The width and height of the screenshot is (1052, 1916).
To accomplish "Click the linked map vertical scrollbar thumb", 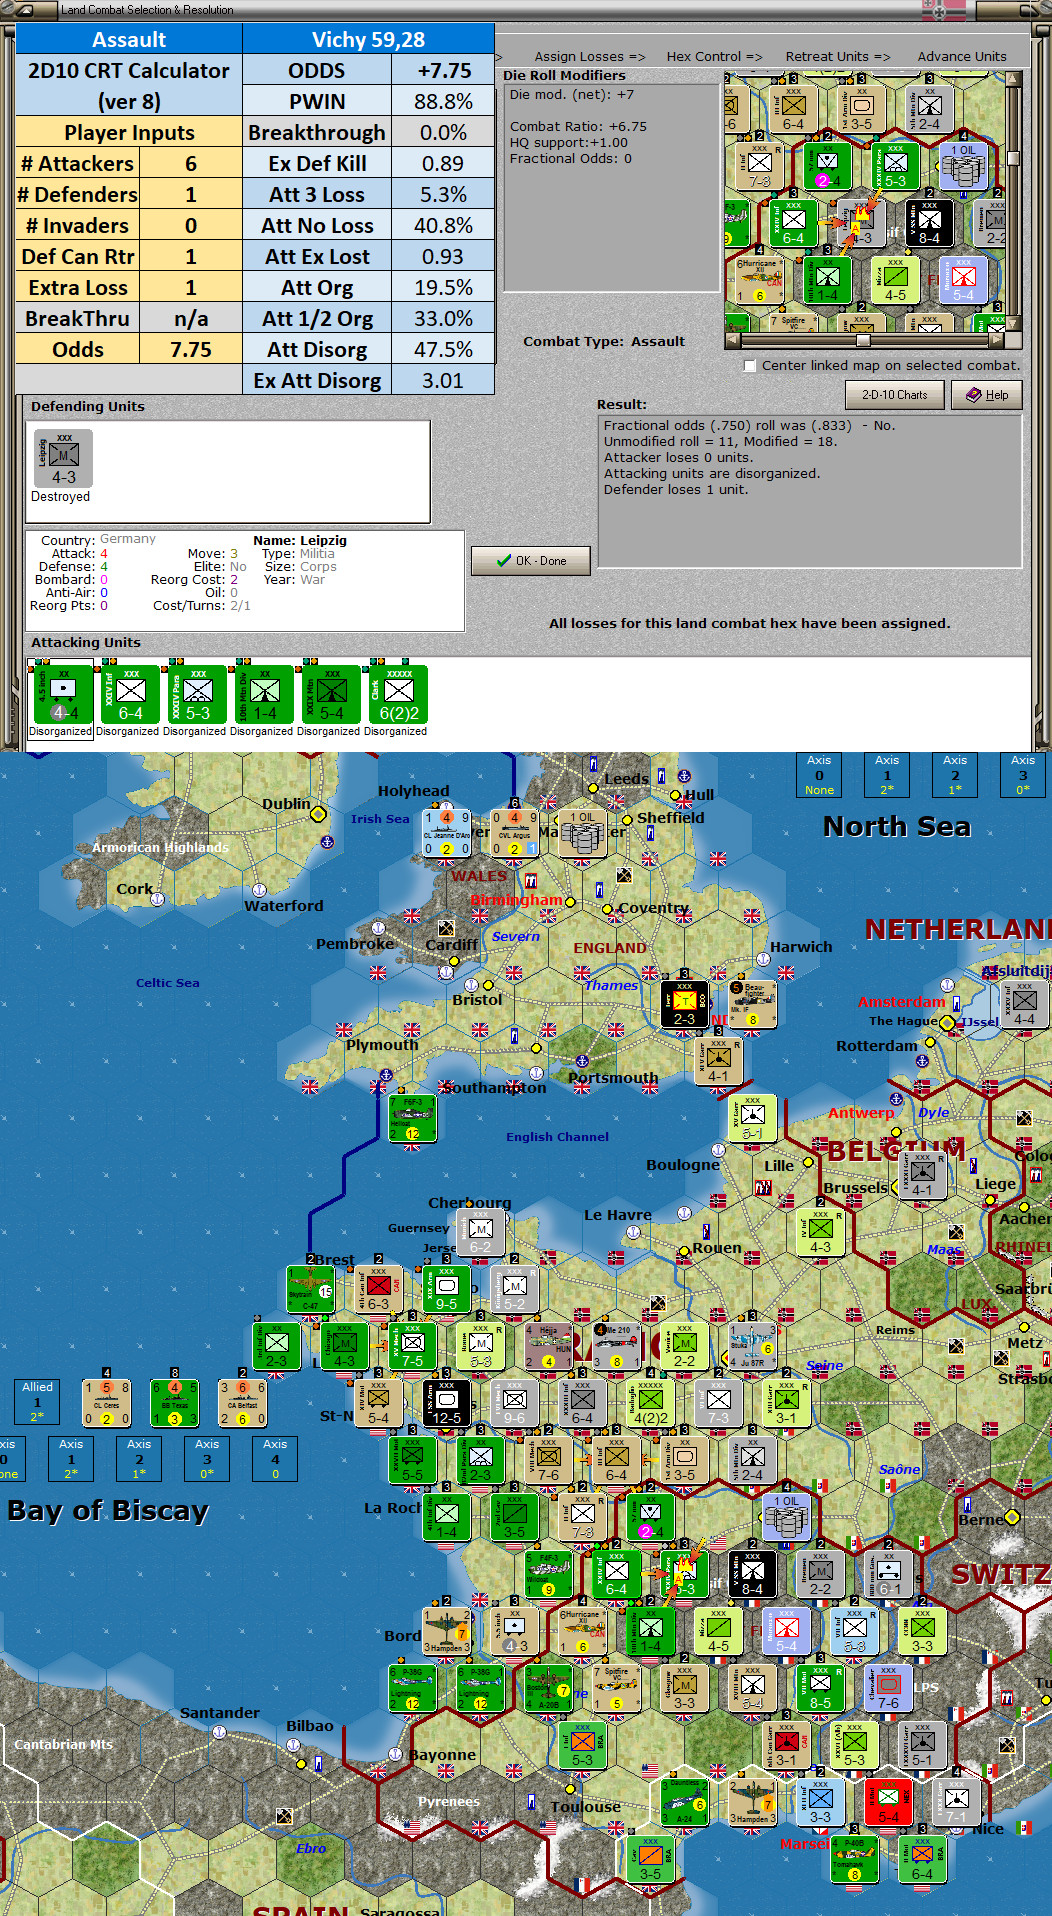I will click(x=1013, y=157).
